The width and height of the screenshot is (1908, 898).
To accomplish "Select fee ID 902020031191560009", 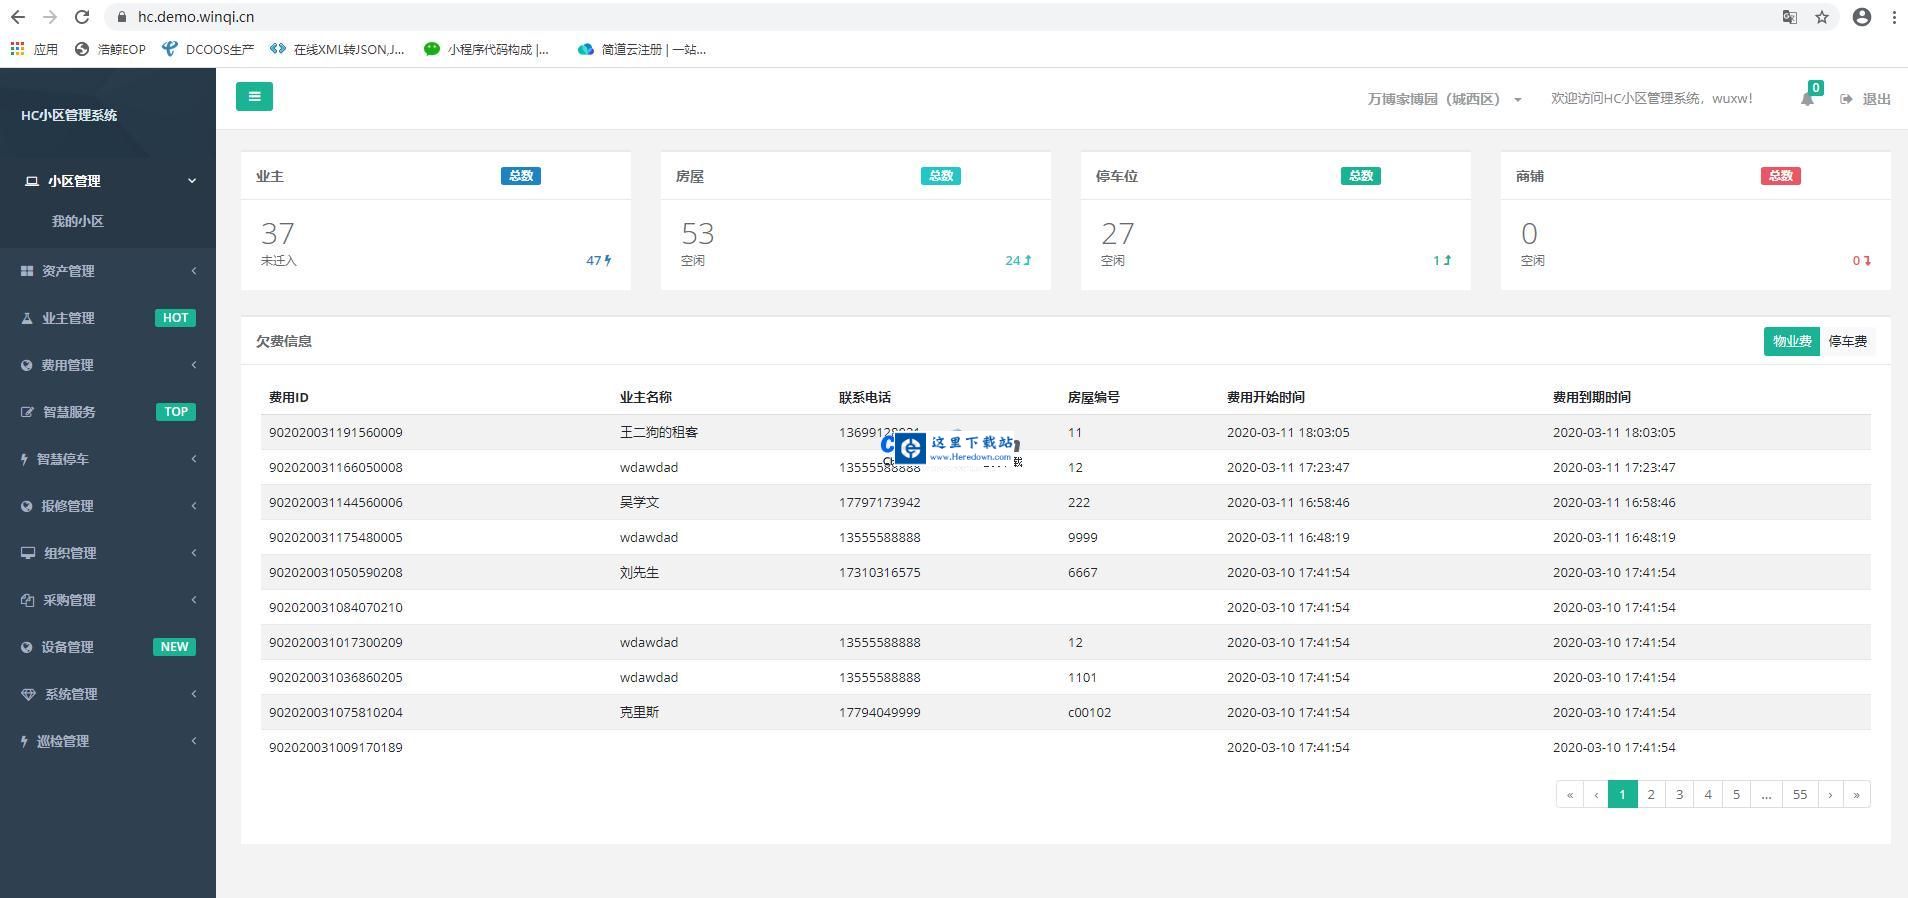I will click(x=336, y=432).
